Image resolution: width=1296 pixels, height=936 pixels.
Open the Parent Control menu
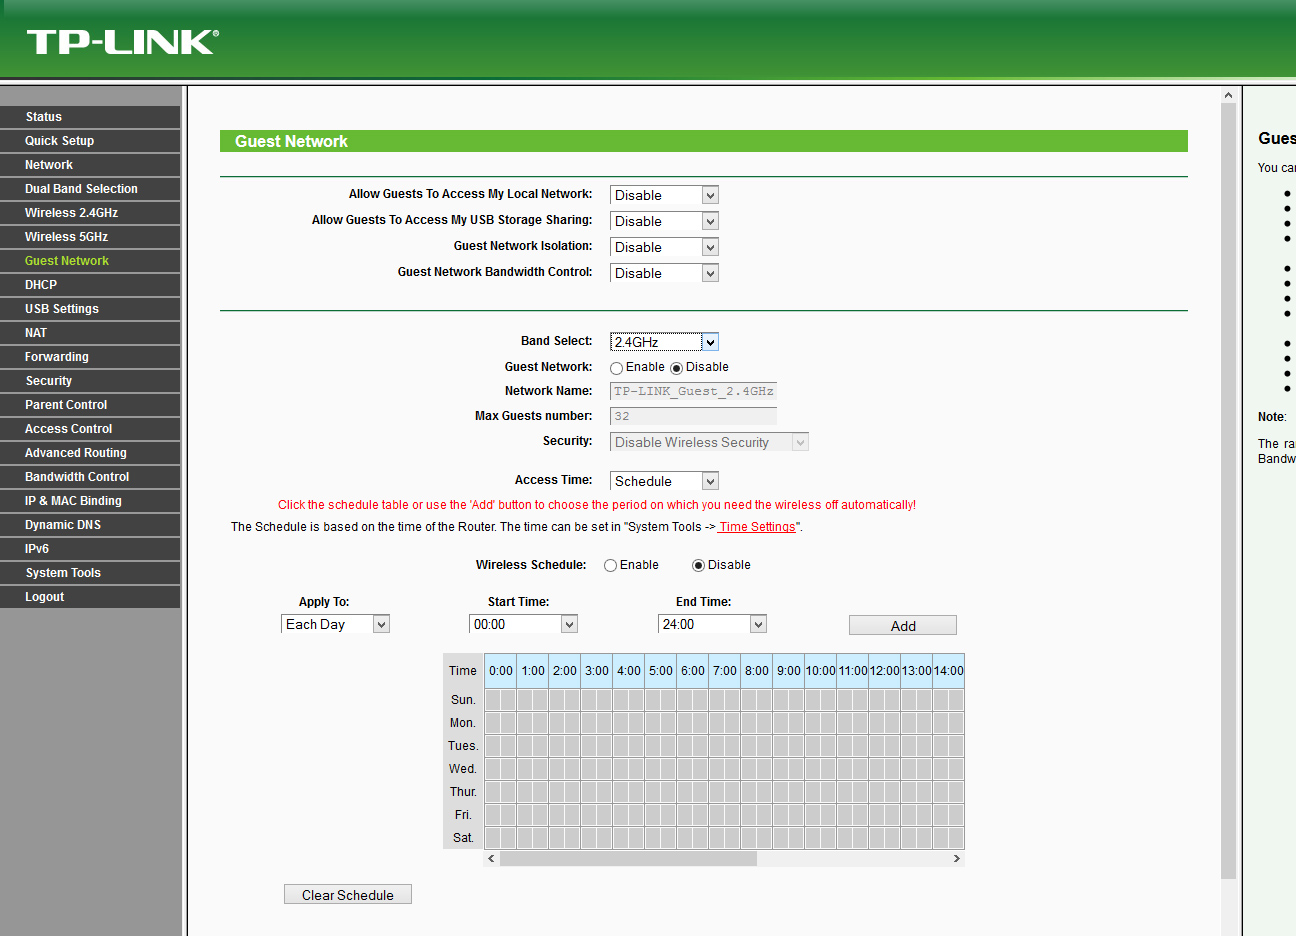[66, 405]
